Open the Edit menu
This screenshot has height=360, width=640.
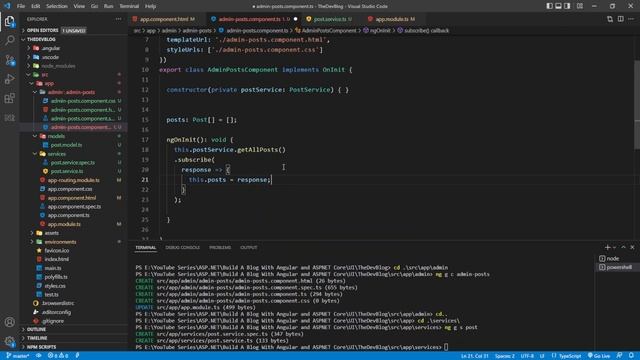(36, 6)
